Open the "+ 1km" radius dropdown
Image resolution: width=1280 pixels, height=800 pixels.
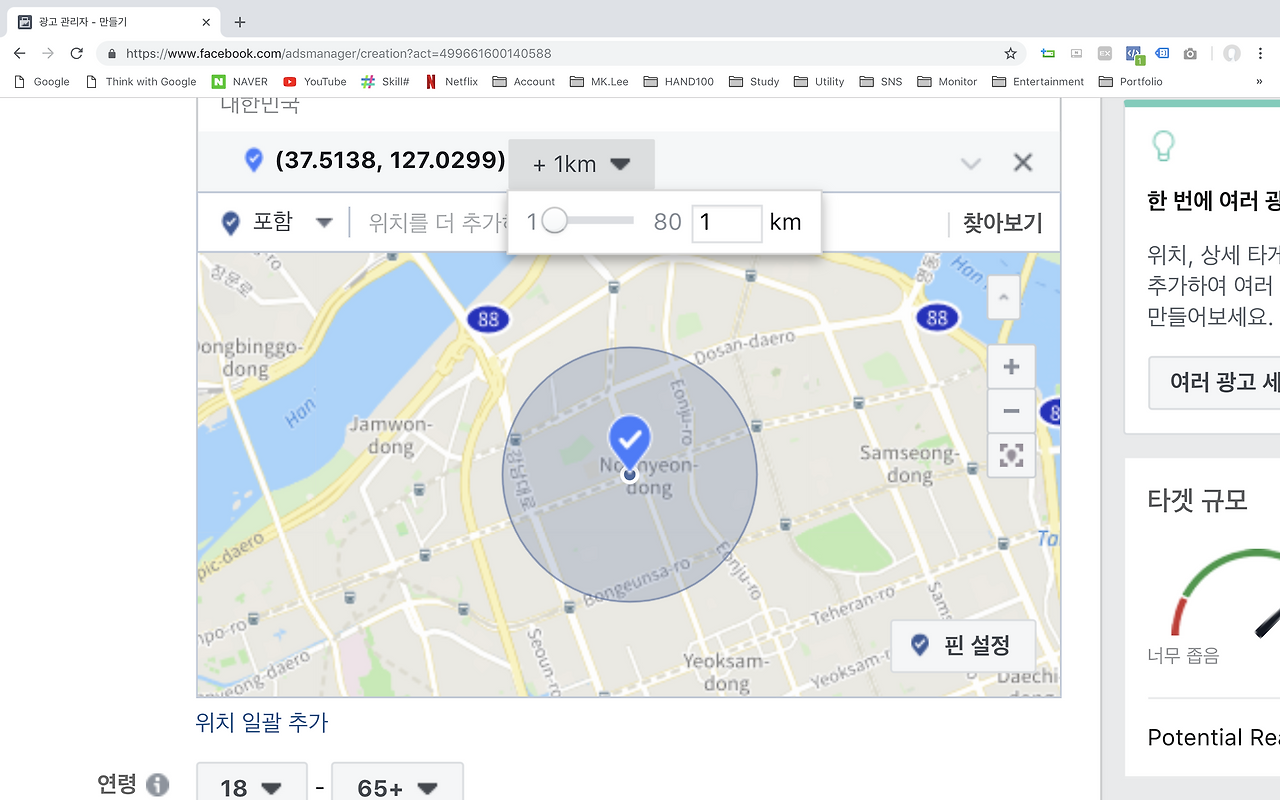581,162
